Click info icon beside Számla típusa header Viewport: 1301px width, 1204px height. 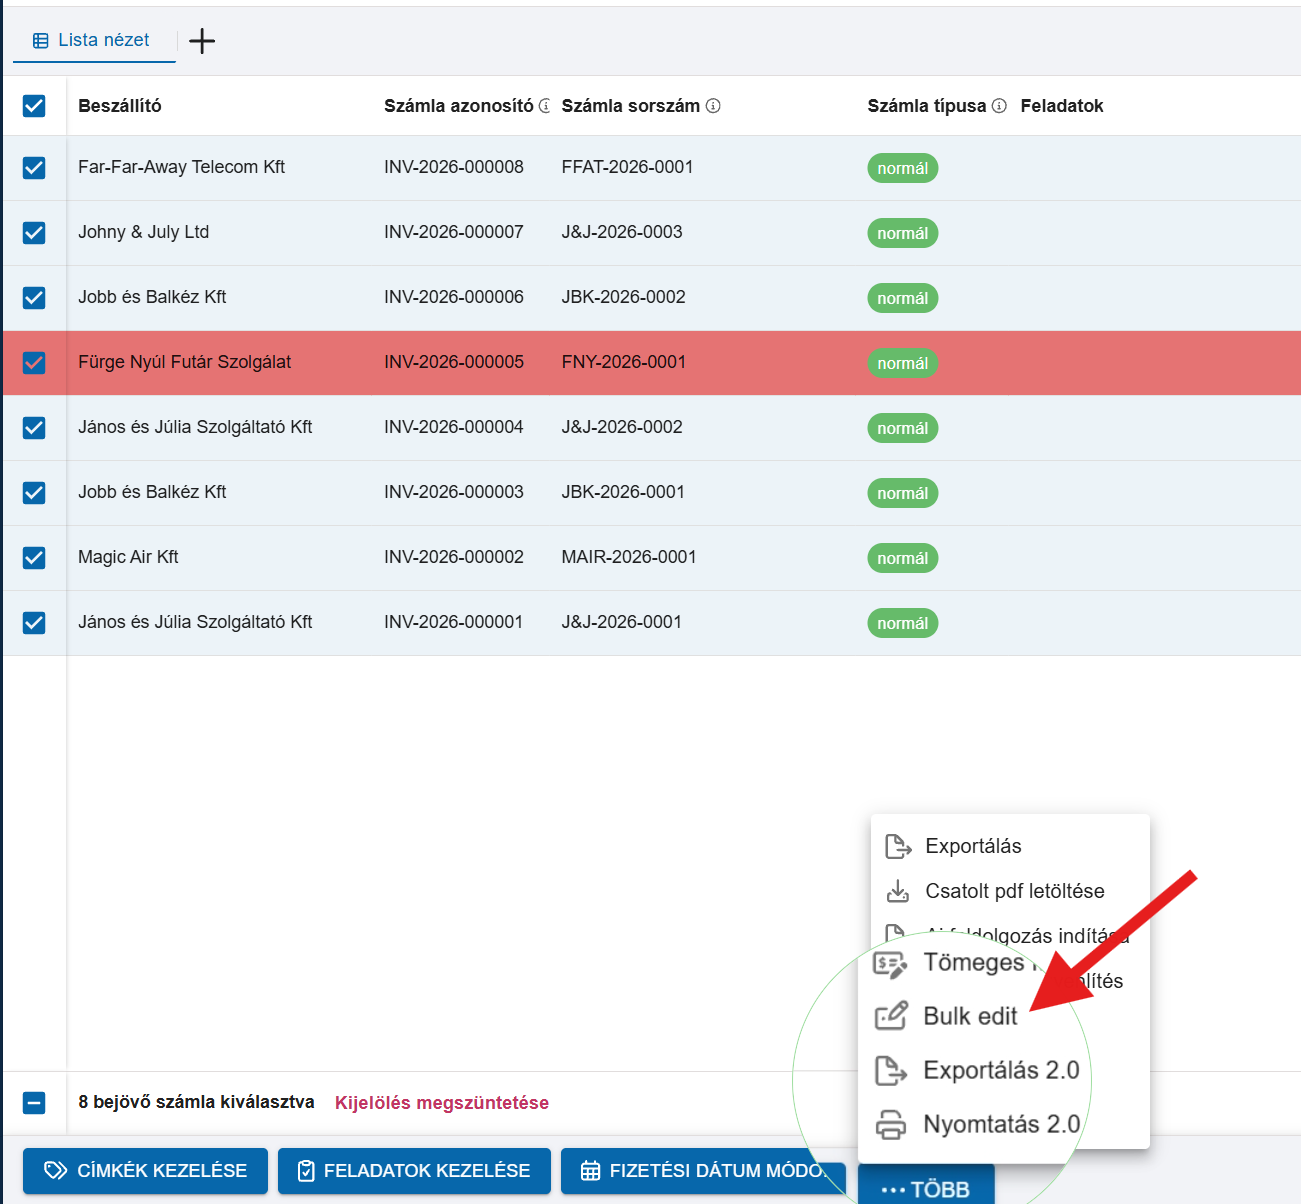[999, 106]
